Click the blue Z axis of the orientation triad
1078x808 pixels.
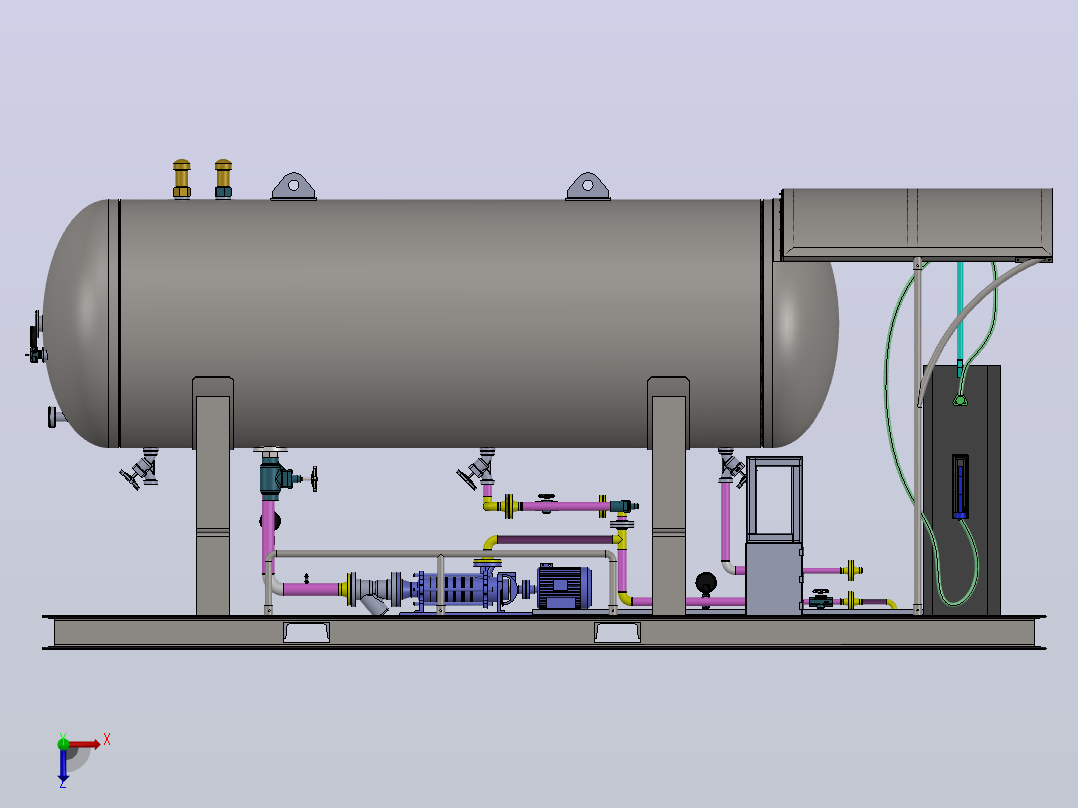(63, 763)
